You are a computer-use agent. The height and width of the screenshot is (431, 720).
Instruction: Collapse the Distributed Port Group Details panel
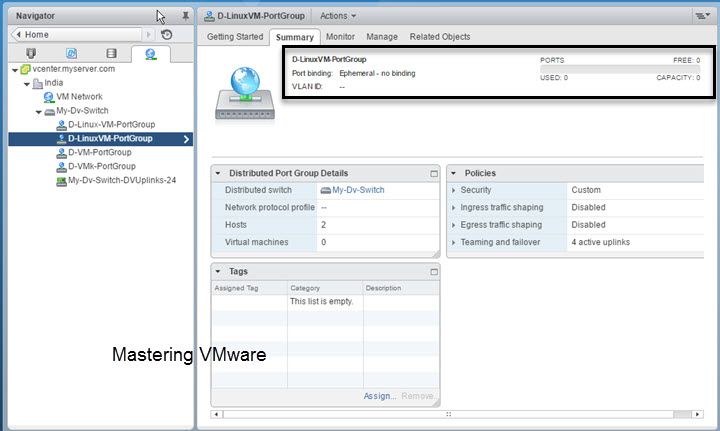click(218, 174)
